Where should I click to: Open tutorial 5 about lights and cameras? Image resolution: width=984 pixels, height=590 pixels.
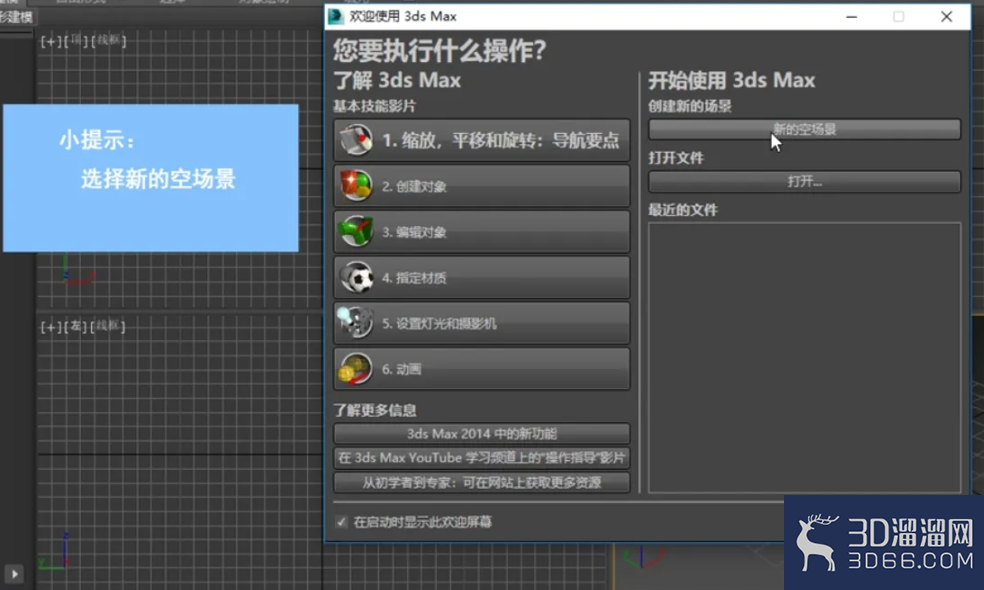tap(481, 323)
